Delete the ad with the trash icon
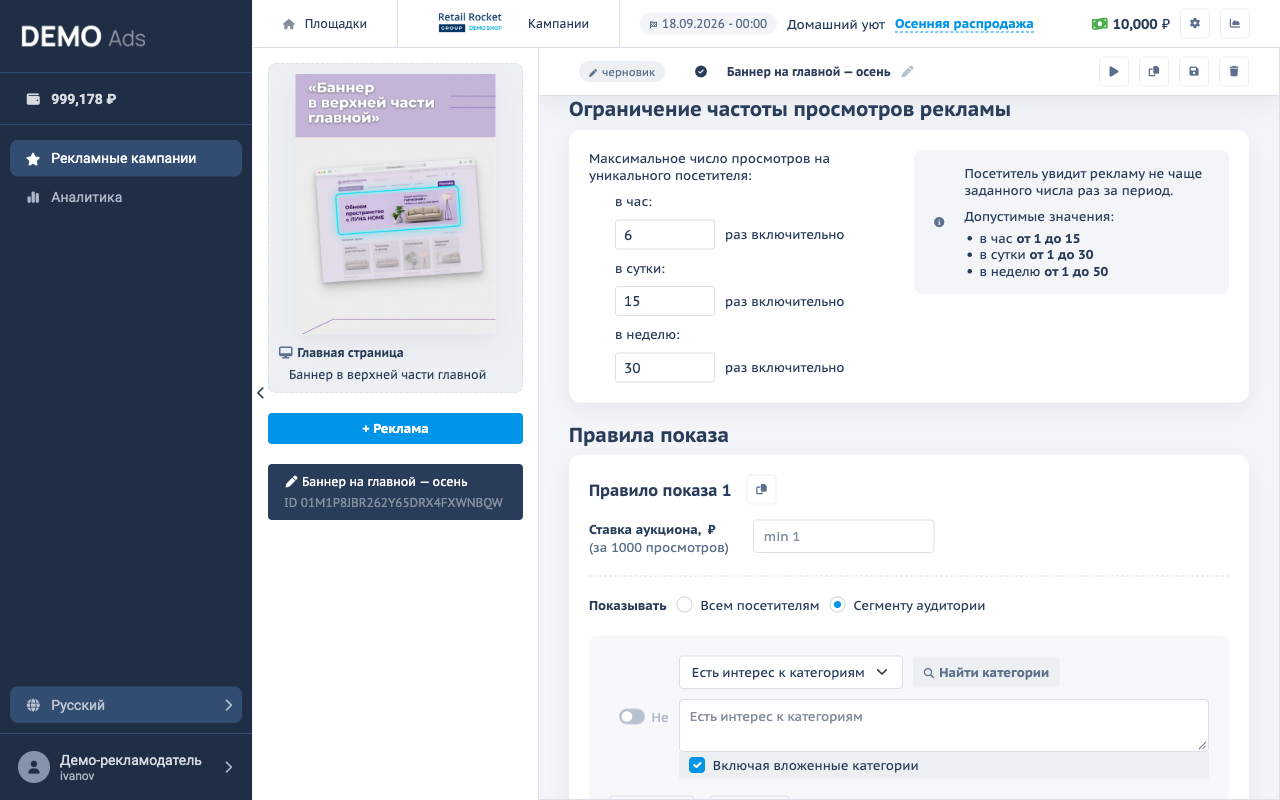The width and height of the screenshot is (1280, 800). [1234, 71]
